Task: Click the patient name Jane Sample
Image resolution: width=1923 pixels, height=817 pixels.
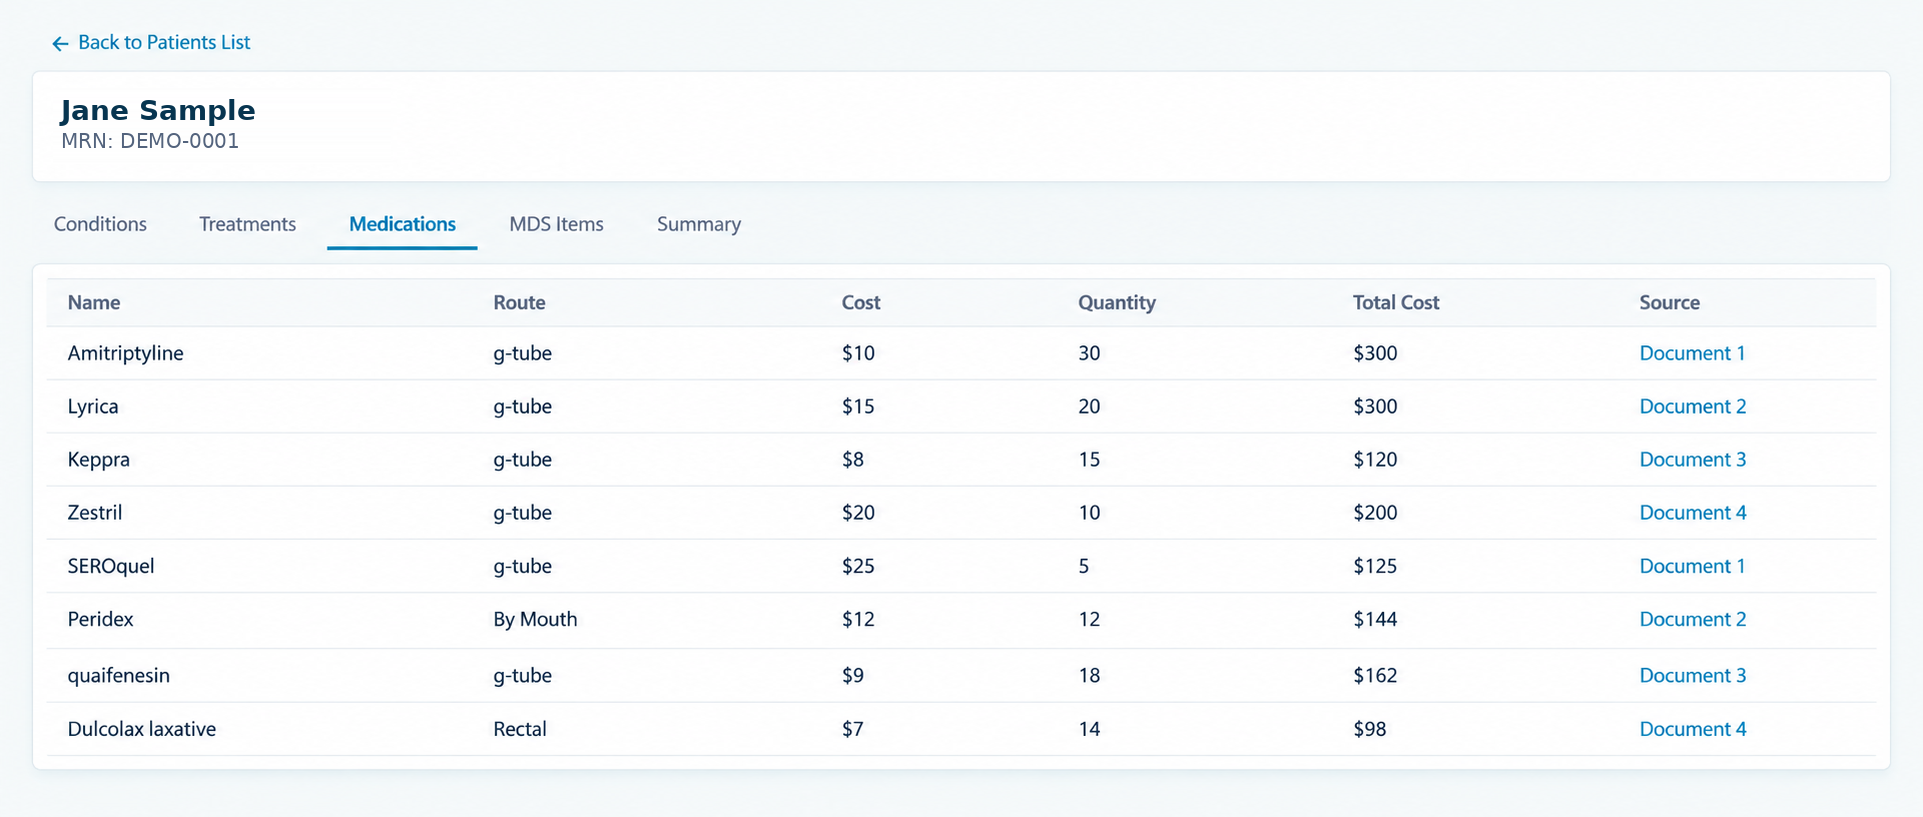Action: [158, 110]
